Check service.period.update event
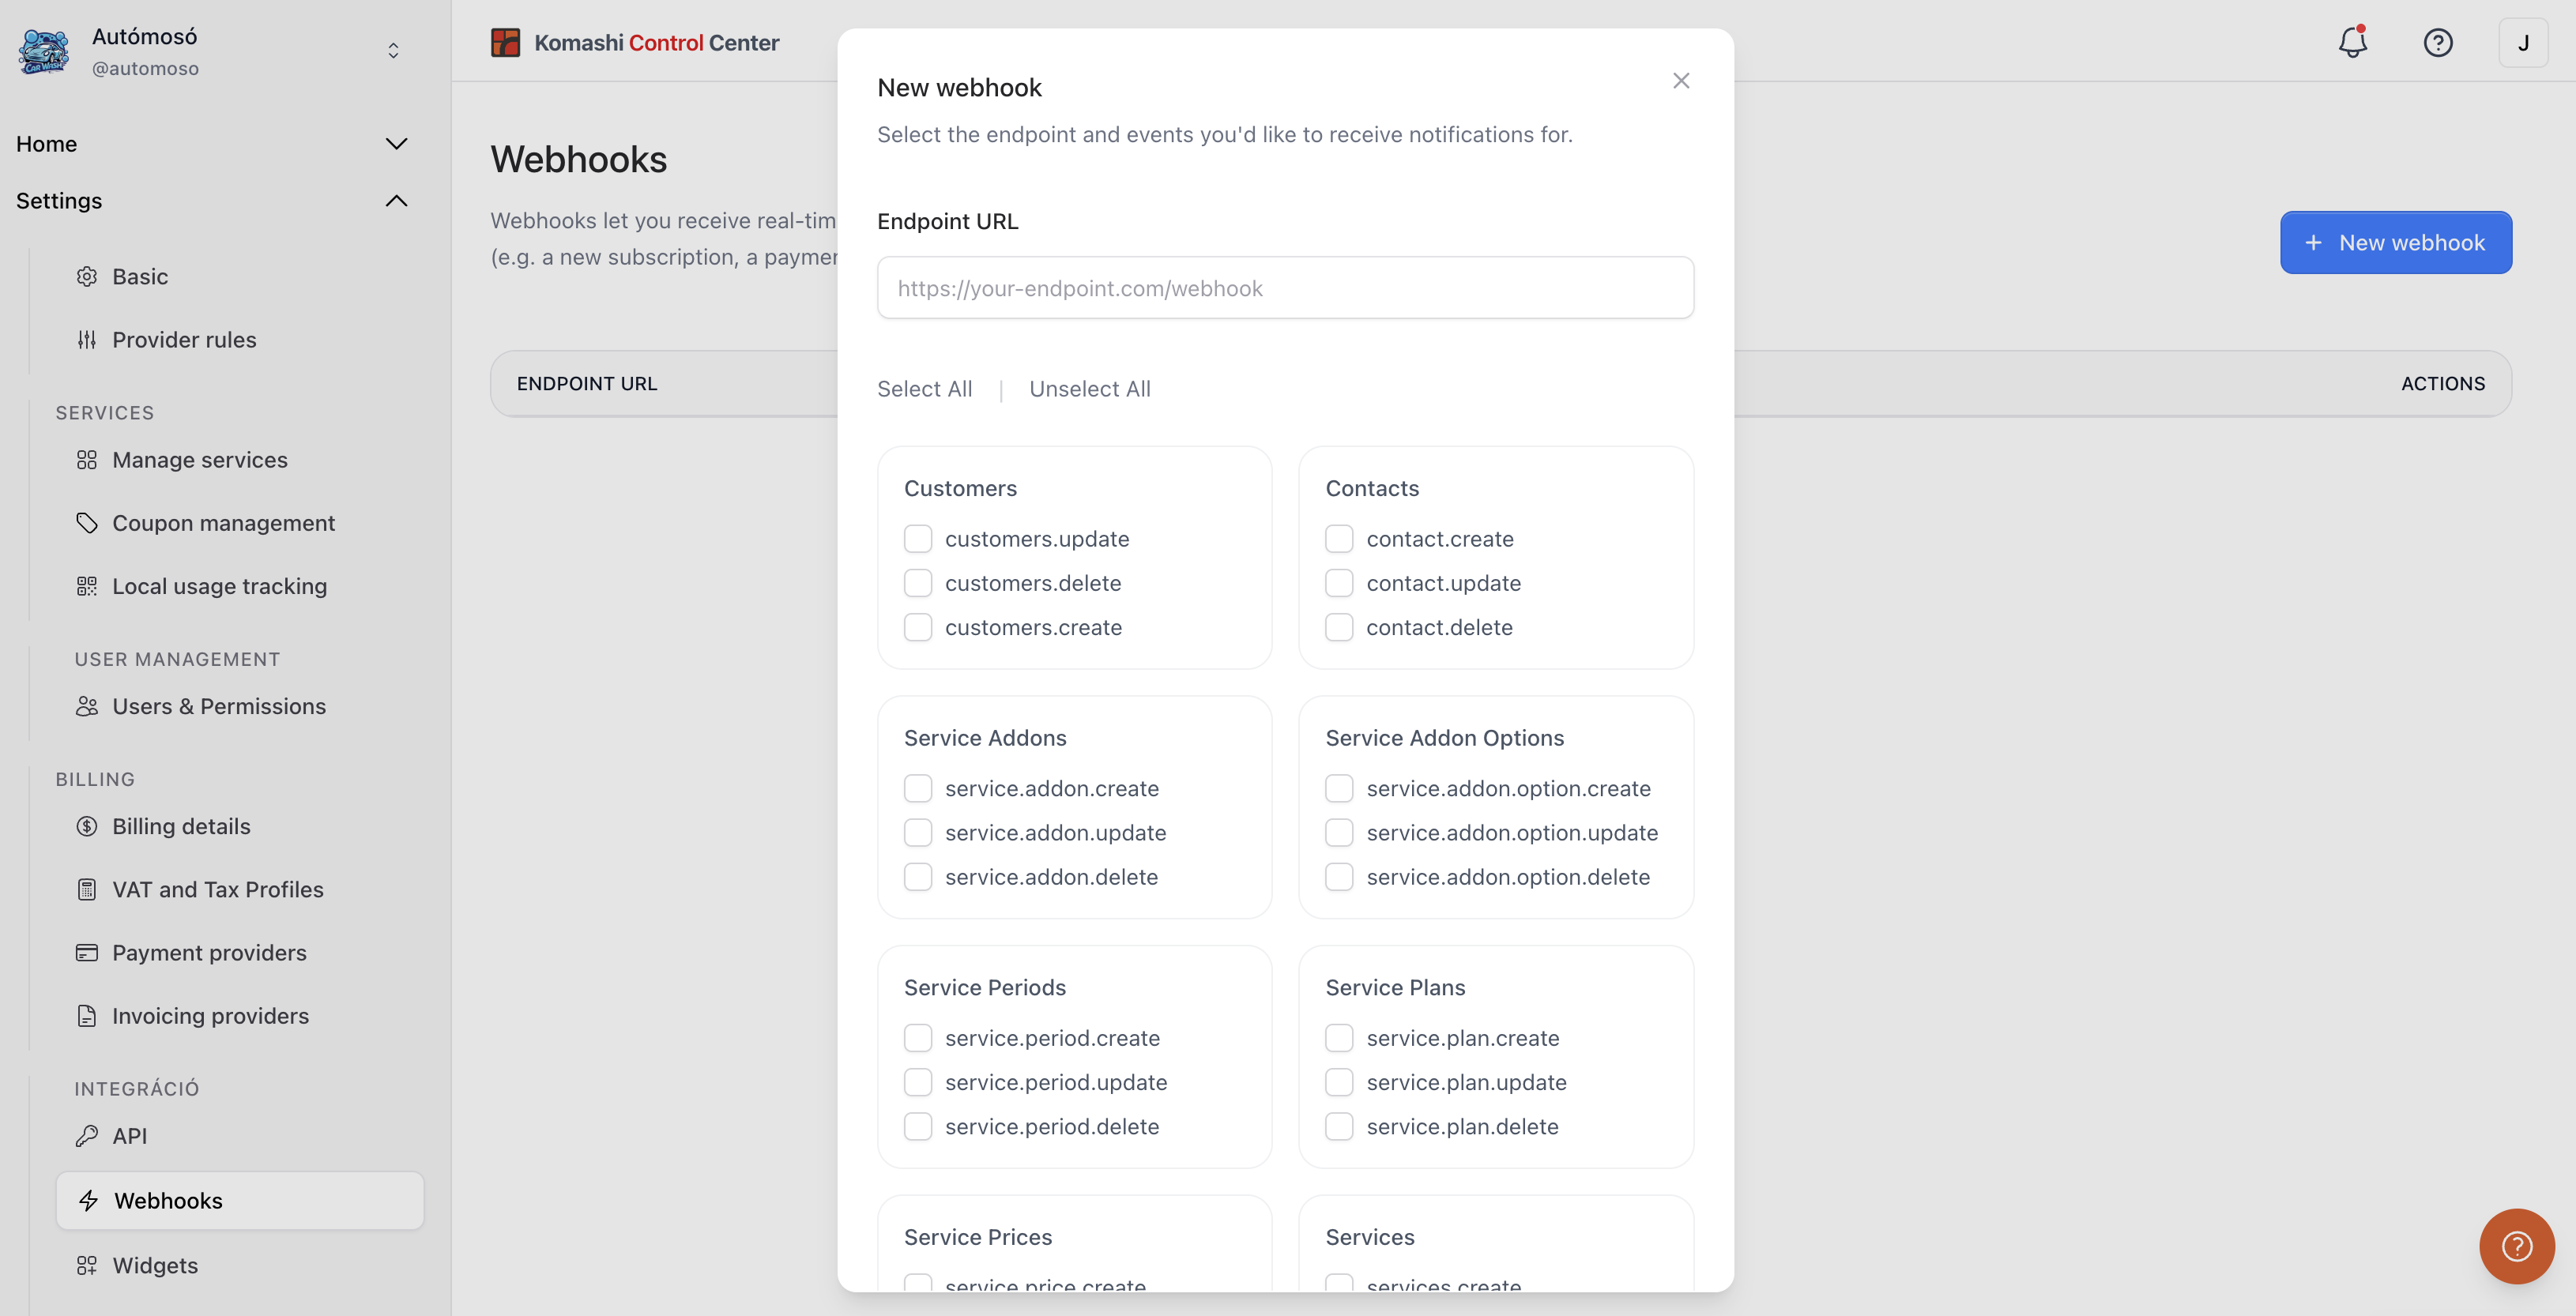The image size is (2576, 1316). point(918,1082)
